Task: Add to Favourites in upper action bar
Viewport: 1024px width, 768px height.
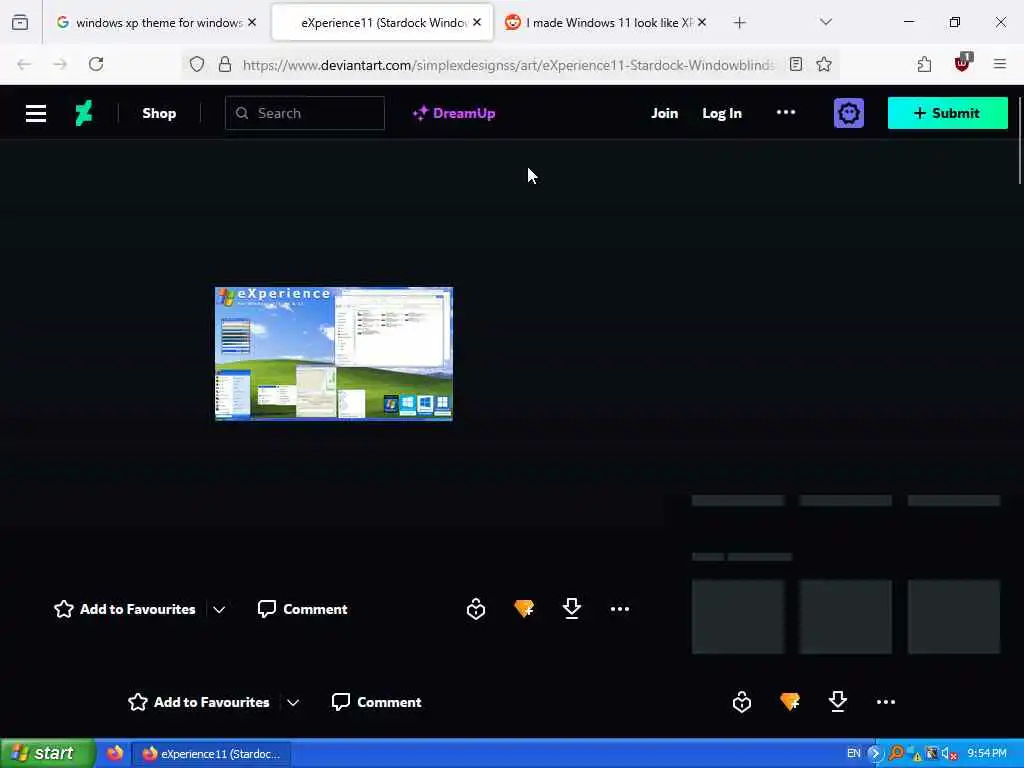Action: point(125,609)
